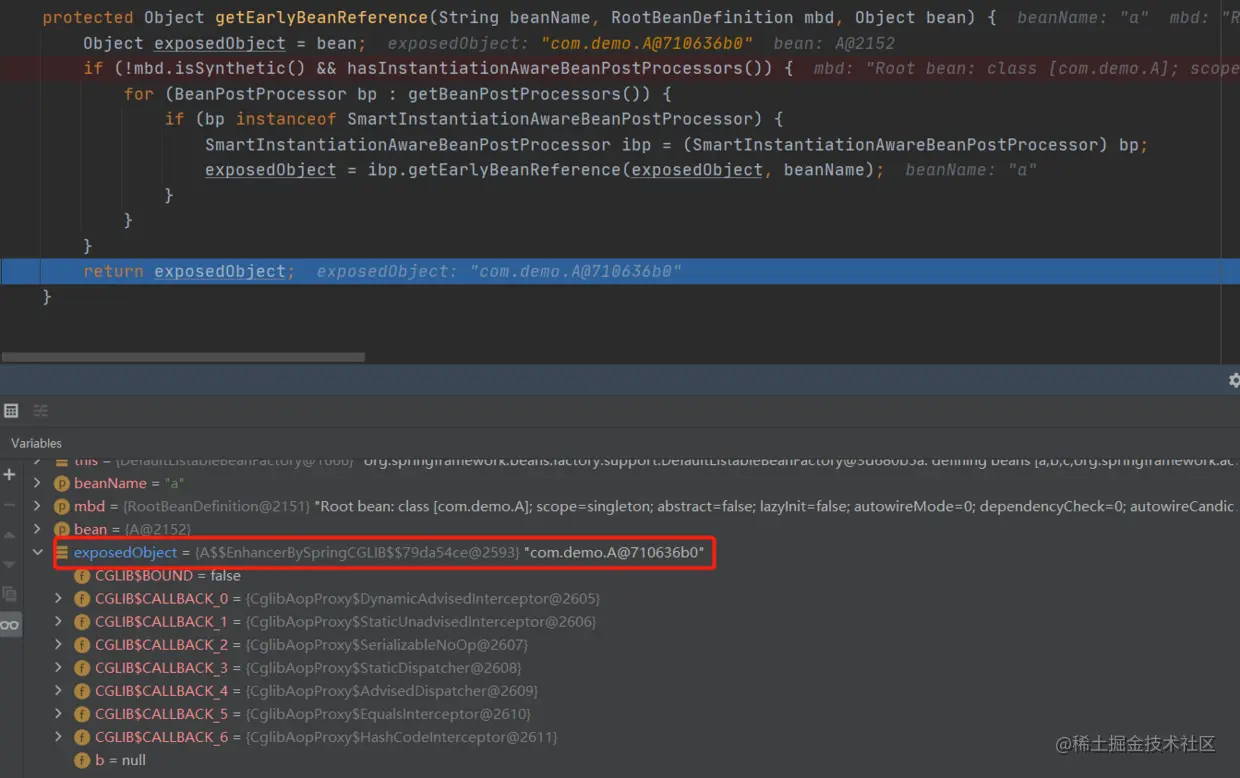Screen dimensions: 1240x778
Task: Click the field icon beside CGLIB$BOUND
Action: [x=82, y=576]
